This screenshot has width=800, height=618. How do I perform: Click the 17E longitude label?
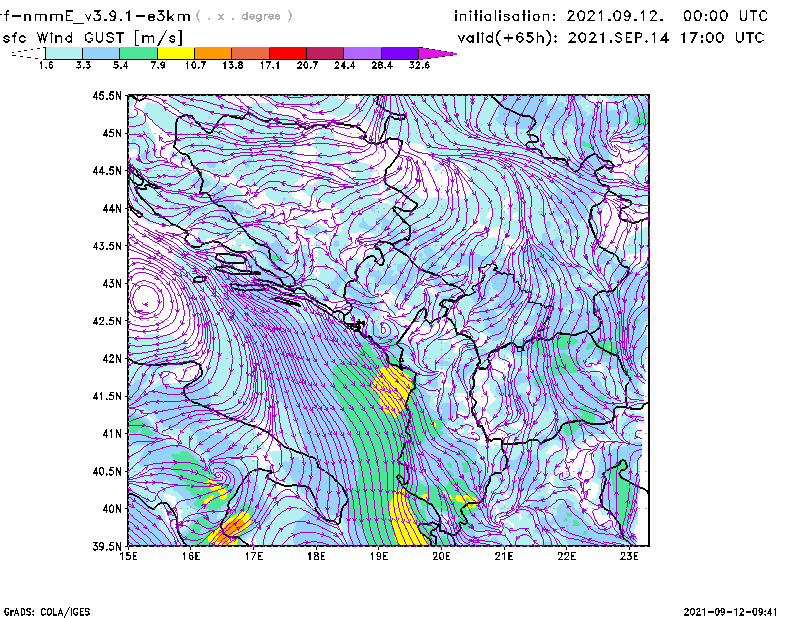click(x=254, y=556)
